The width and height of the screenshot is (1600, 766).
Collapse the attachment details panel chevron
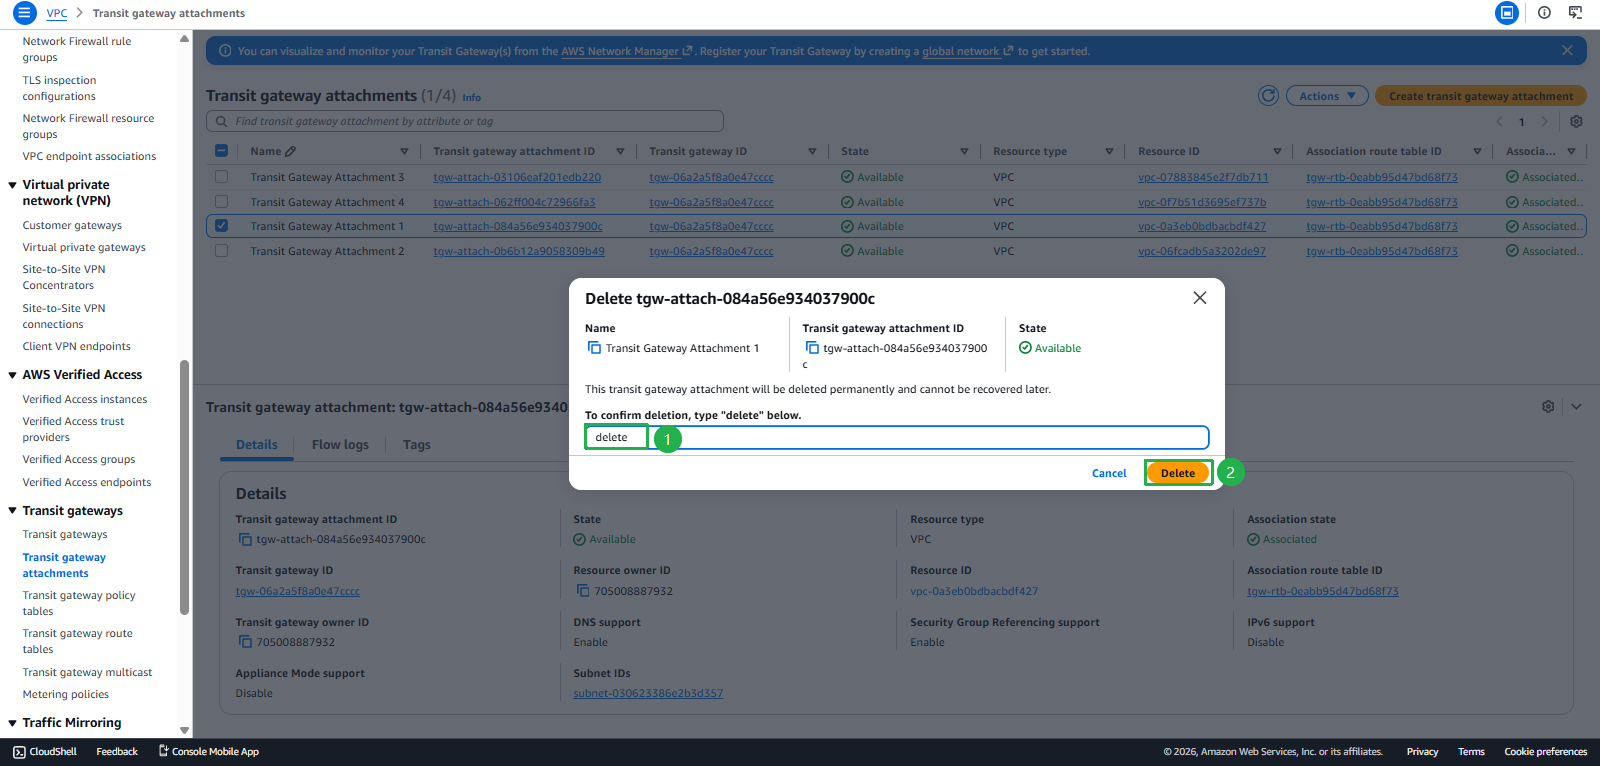1576,407
